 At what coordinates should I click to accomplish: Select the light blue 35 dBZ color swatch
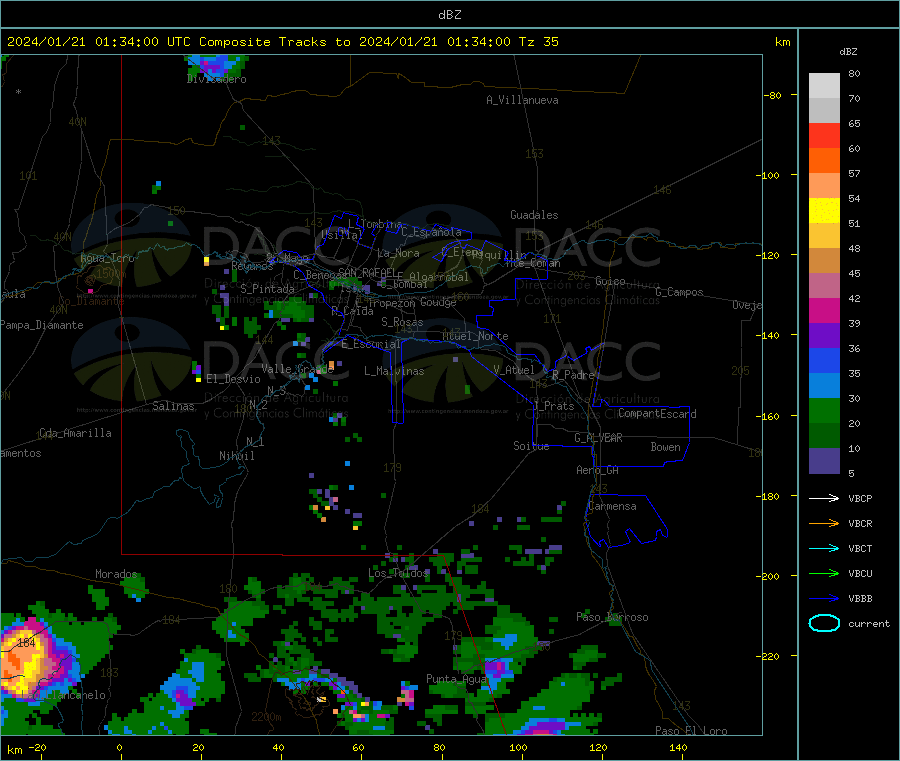point(824,386)
